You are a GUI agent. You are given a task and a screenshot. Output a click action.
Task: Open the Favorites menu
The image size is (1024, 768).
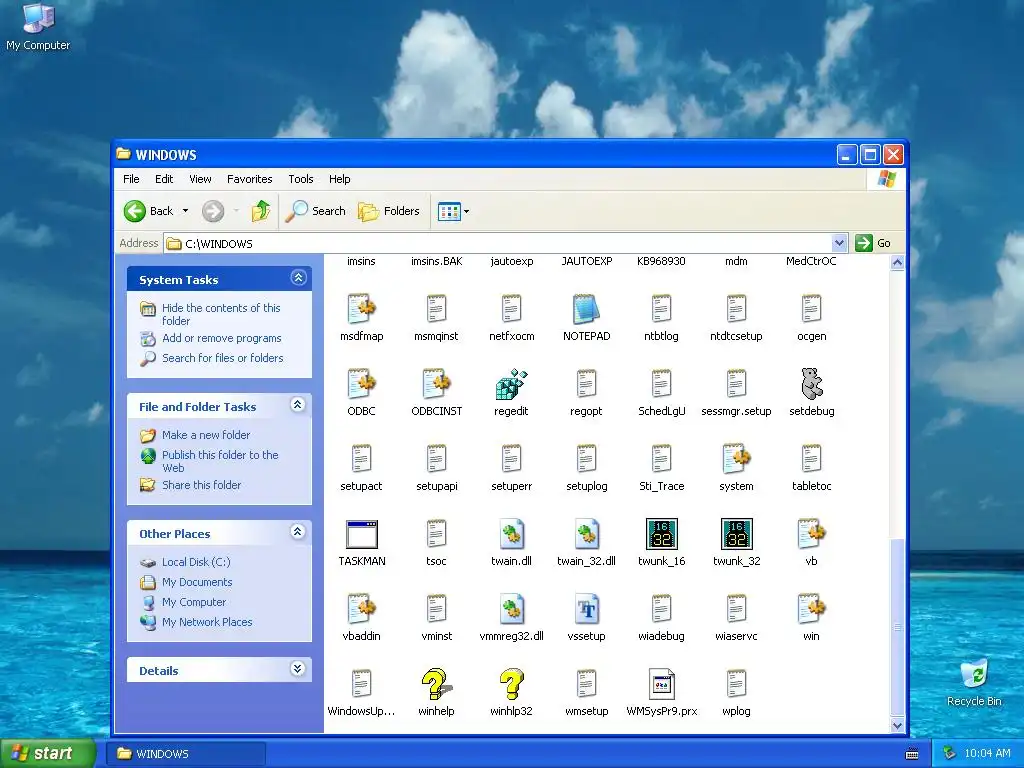tap(249, 179)
